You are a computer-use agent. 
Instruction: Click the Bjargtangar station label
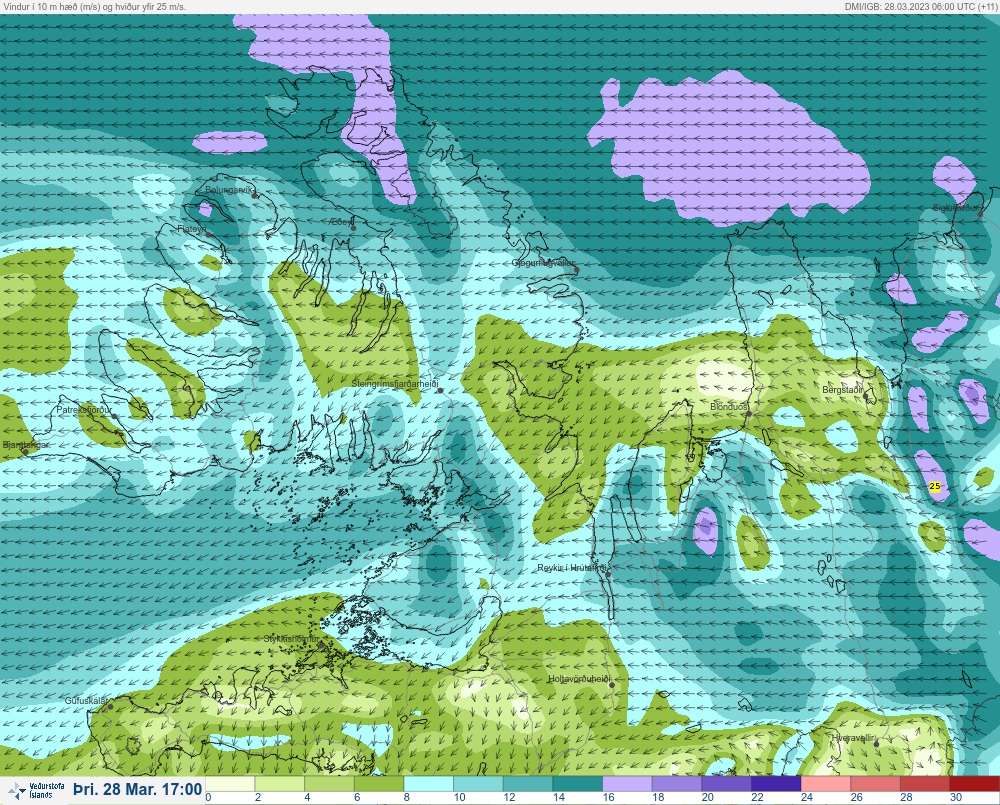[x=26, y=445]
